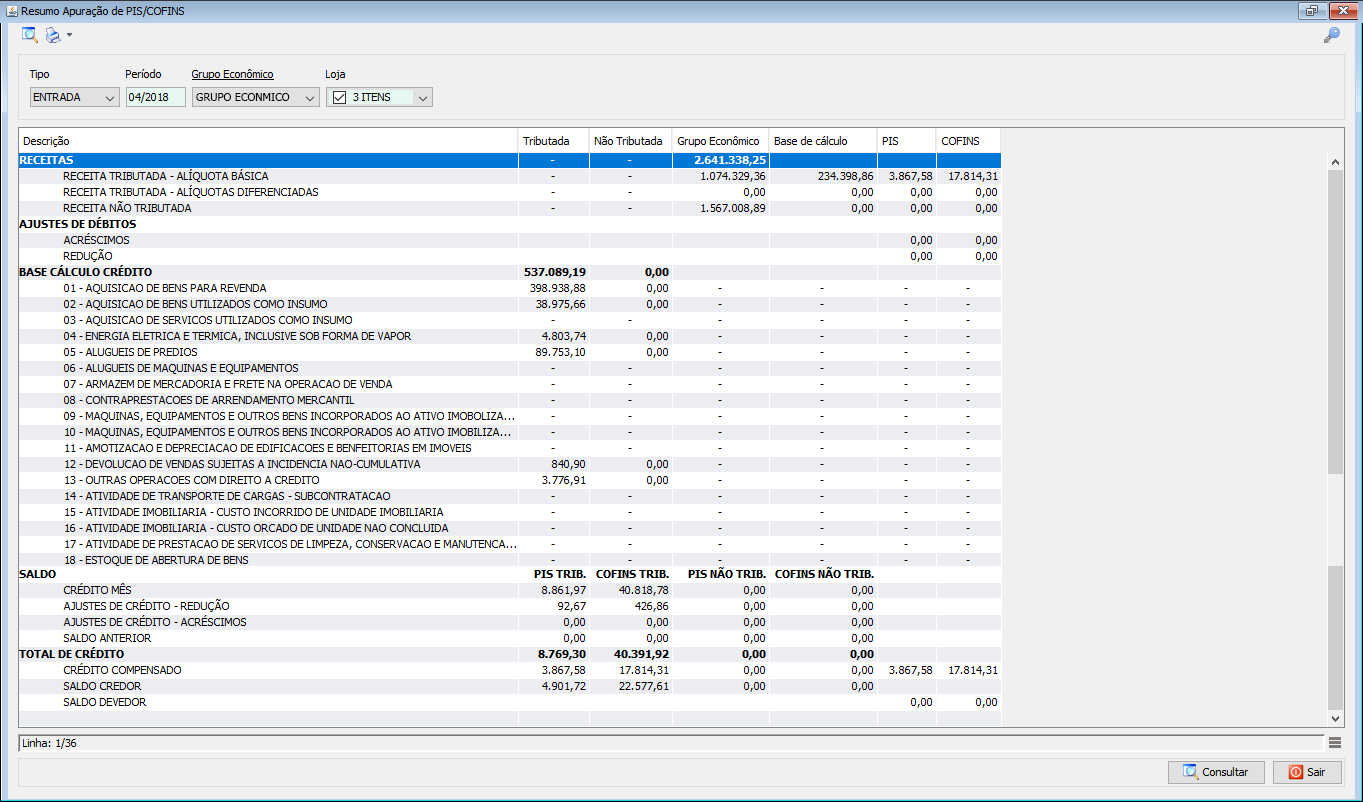The width and height of the screenshot is (1363, 802).
Task: Select 12 - DEVOLUCAO DE VENDAS row
Action: coord(510,464)
